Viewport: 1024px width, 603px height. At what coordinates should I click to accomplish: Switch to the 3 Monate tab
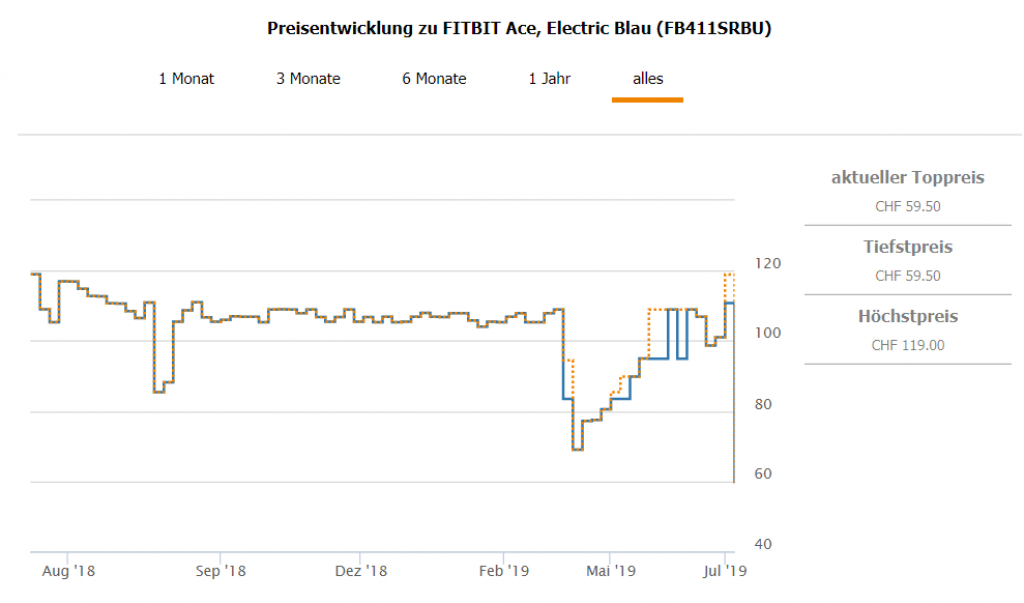coord(308,79)
